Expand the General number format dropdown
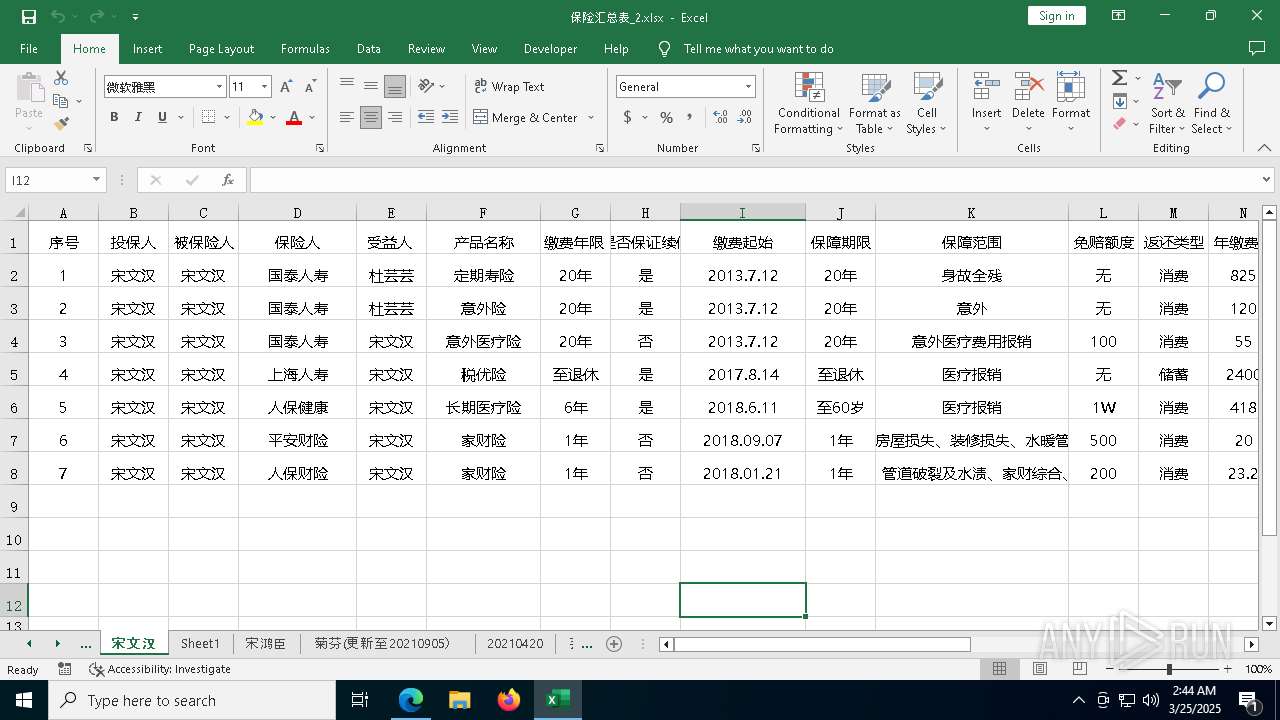 [747, 87]
